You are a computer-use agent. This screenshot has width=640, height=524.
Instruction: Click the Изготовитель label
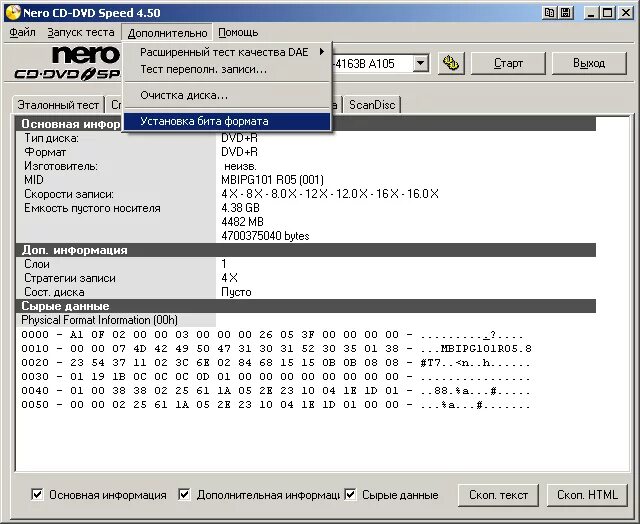point(61,166)
